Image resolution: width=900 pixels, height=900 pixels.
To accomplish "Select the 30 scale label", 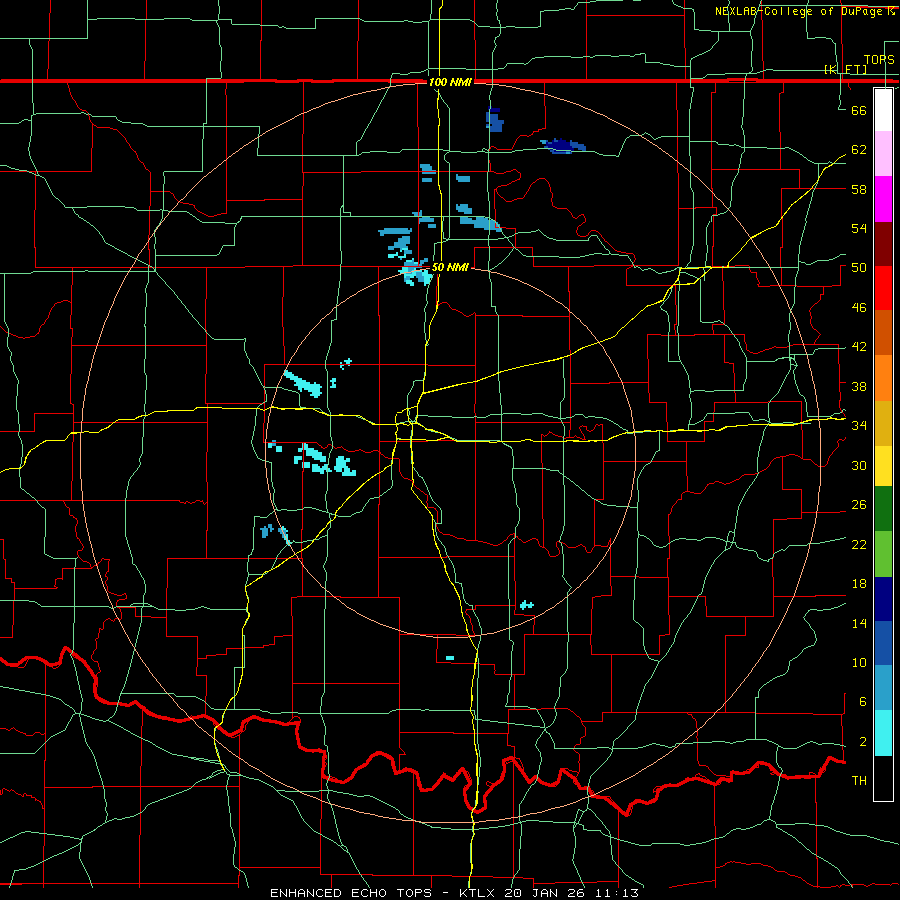I will [859, 465].
